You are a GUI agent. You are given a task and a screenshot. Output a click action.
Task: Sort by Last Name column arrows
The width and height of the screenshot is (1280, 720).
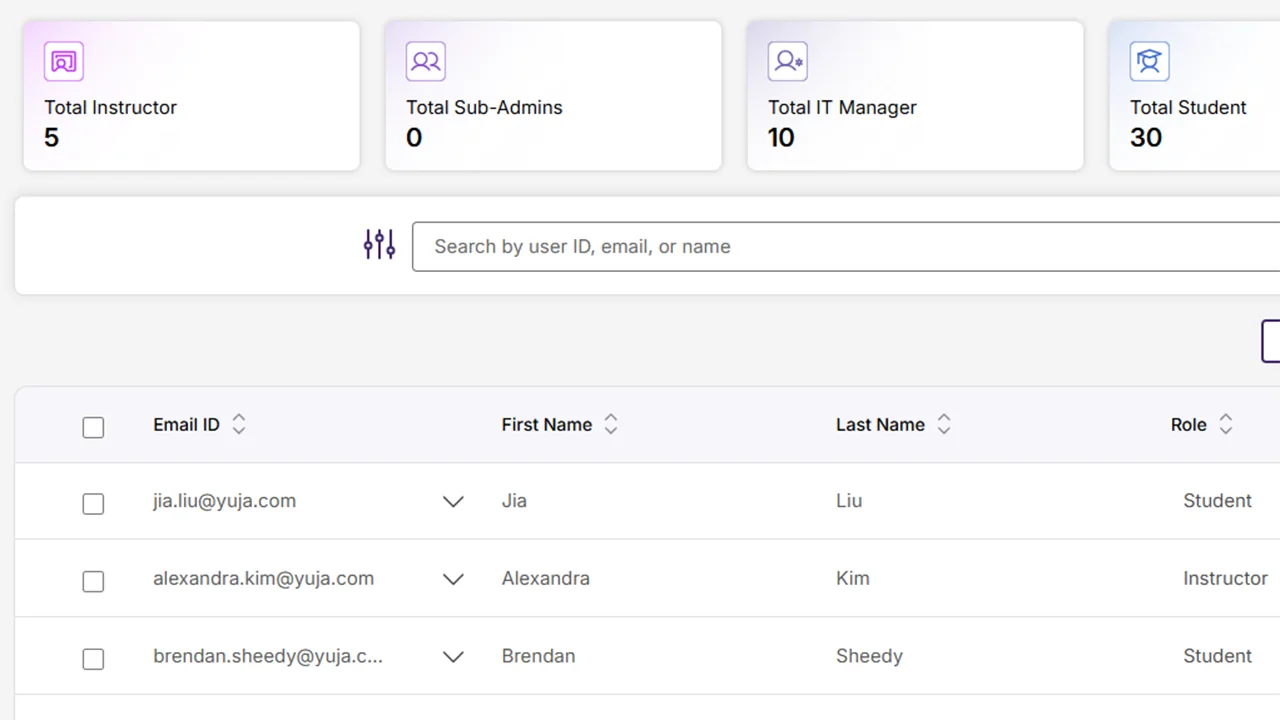click(943, 425)
